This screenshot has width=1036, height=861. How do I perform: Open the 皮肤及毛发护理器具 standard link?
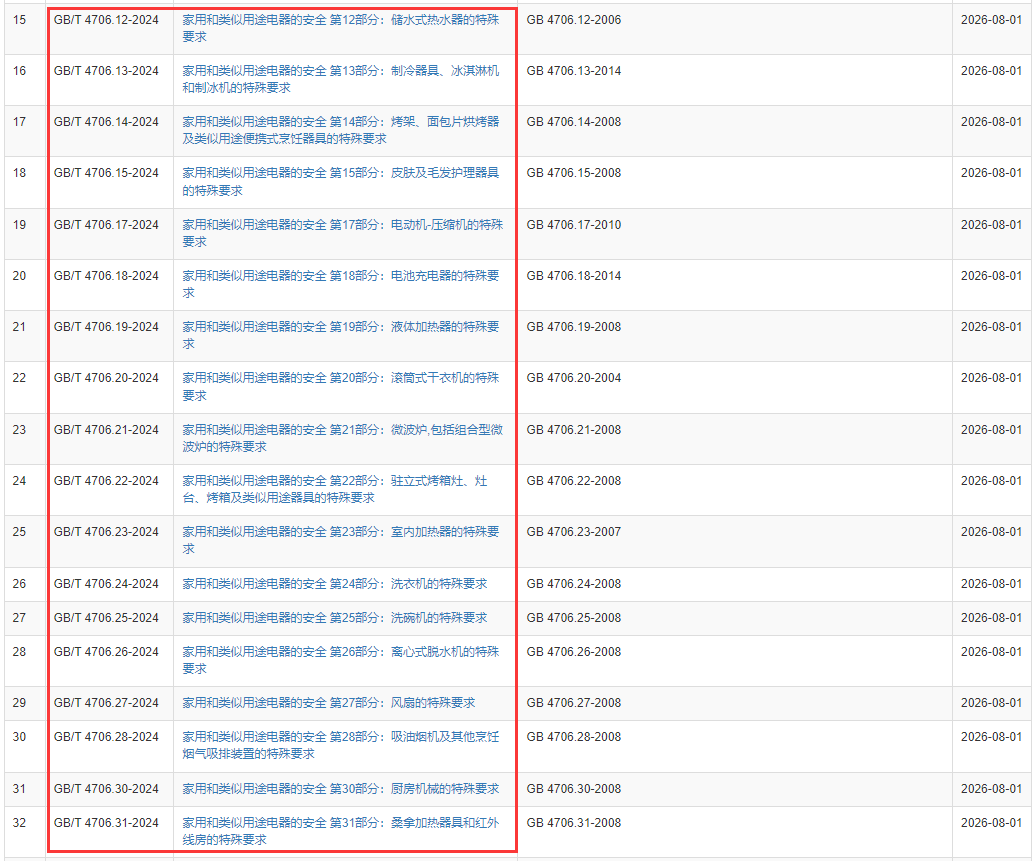[x=340, y=173]
